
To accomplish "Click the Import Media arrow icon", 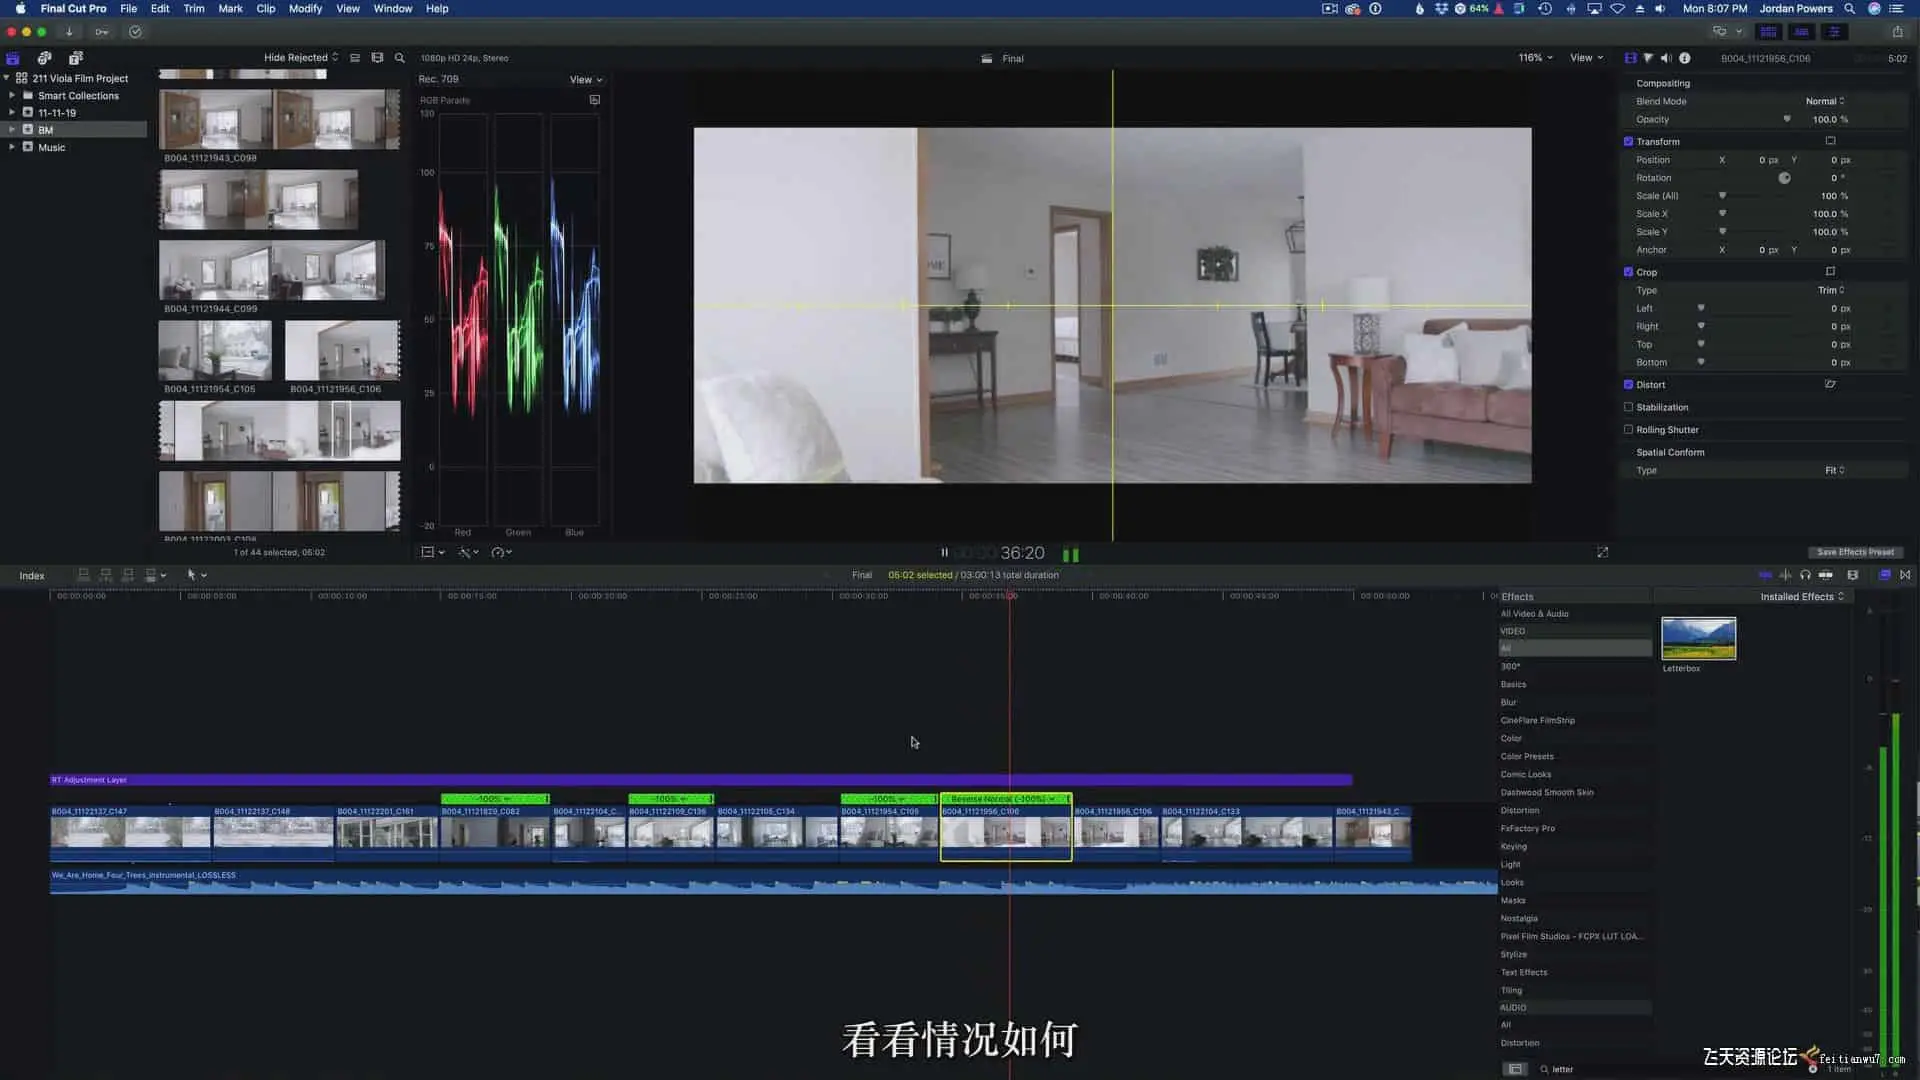I will [x=69, y=32].
